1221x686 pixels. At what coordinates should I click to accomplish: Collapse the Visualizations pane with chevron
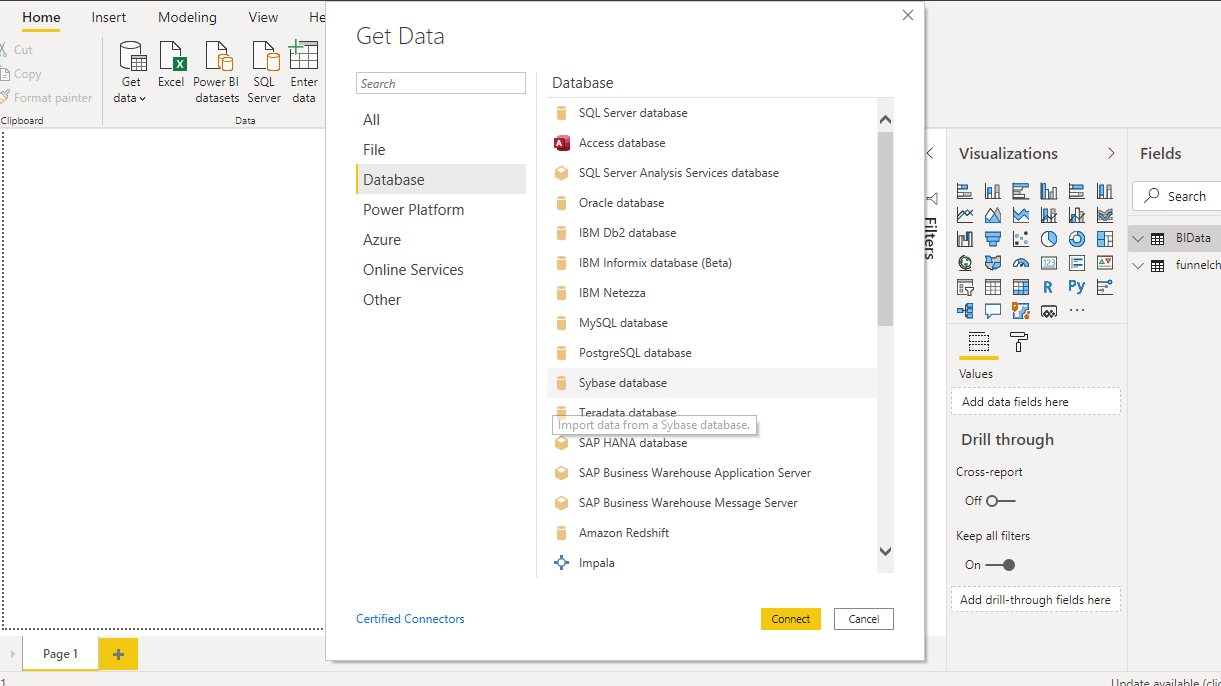click(x=1111, y=153)
